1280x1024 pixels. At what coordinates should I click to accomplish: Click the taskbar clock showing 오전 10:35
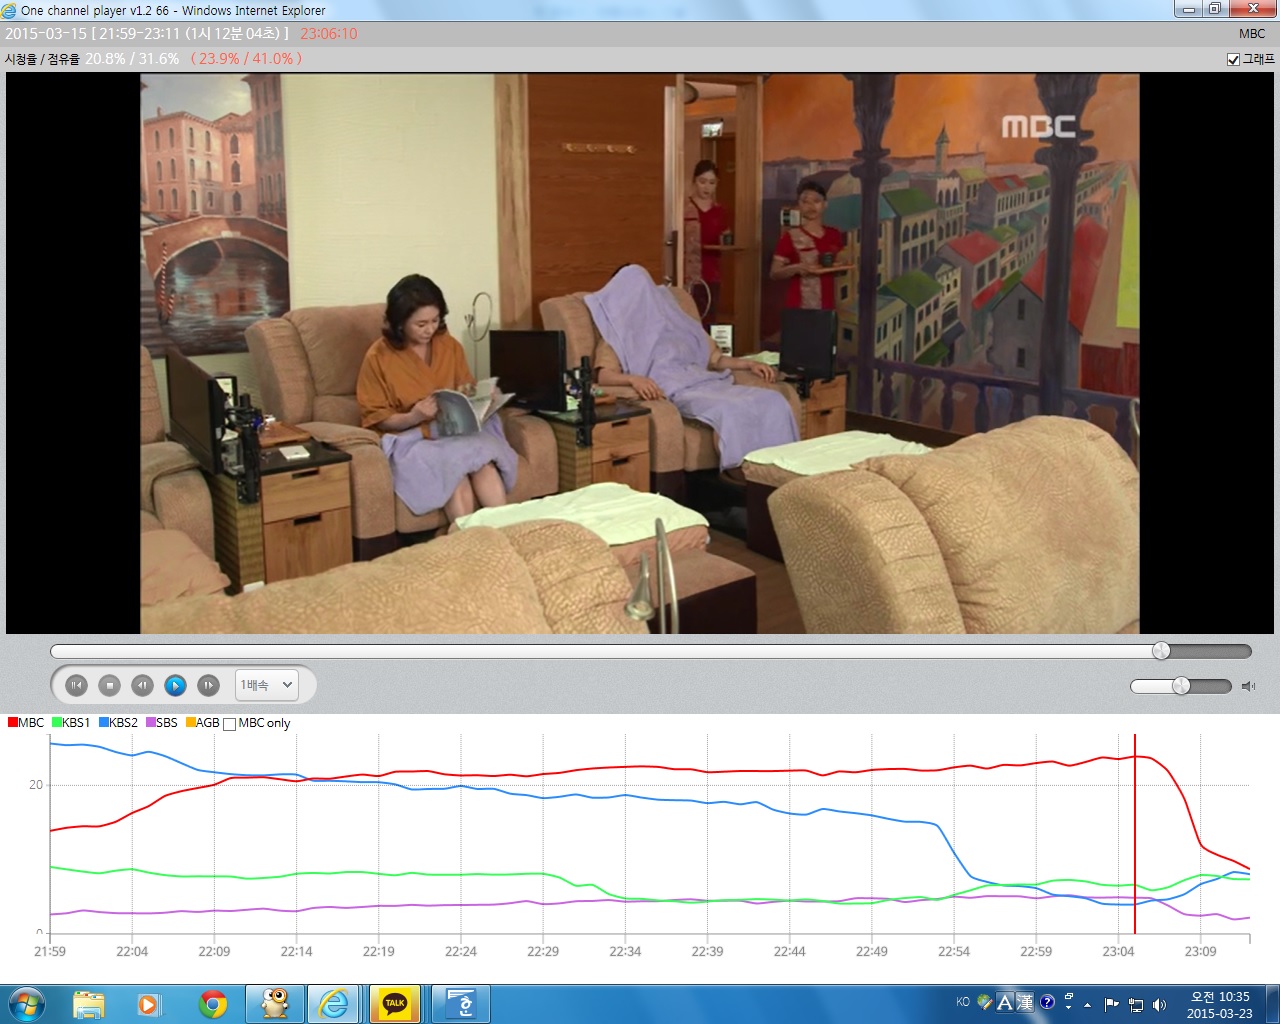[x=1219, y=1004]
